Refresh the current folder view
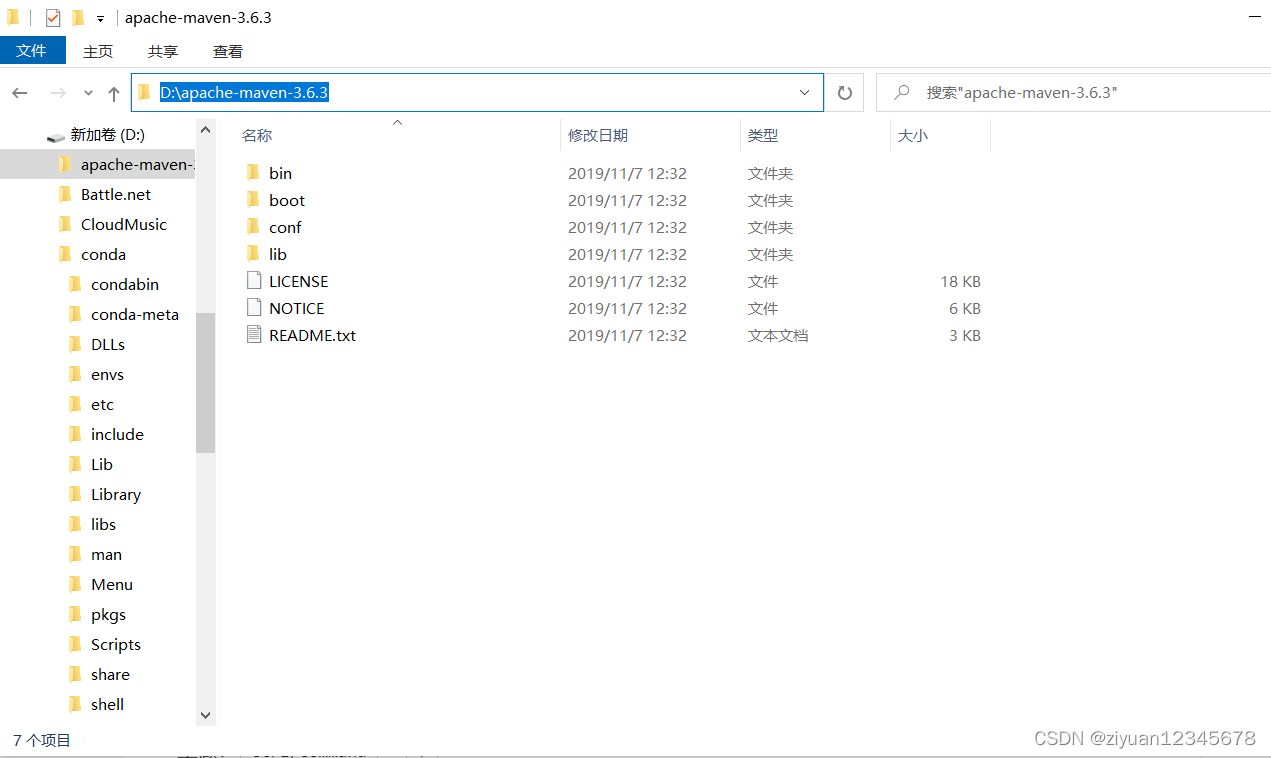Image resolution: width=1271 pixels, height=758 pixels. pyautogui.click(x=845, y=93)
